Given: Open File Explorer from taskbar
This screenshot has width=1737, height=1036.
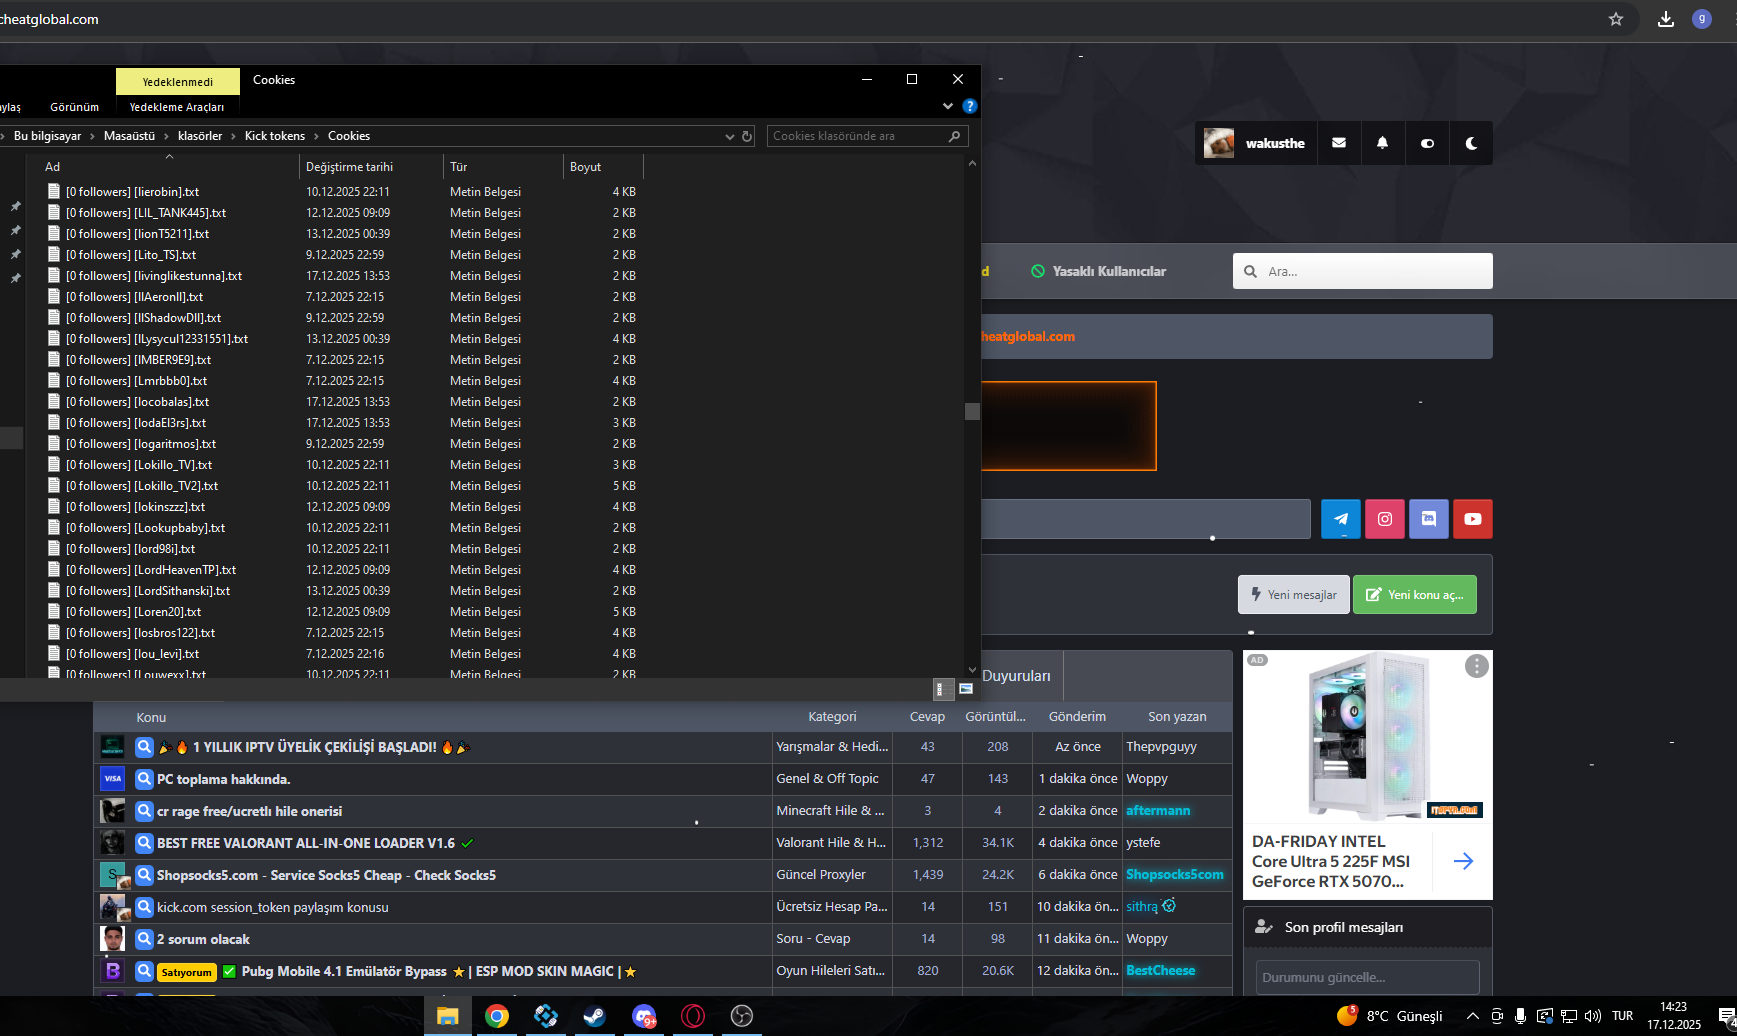Looking at the screenshot, I should (x=447, y=1016).
